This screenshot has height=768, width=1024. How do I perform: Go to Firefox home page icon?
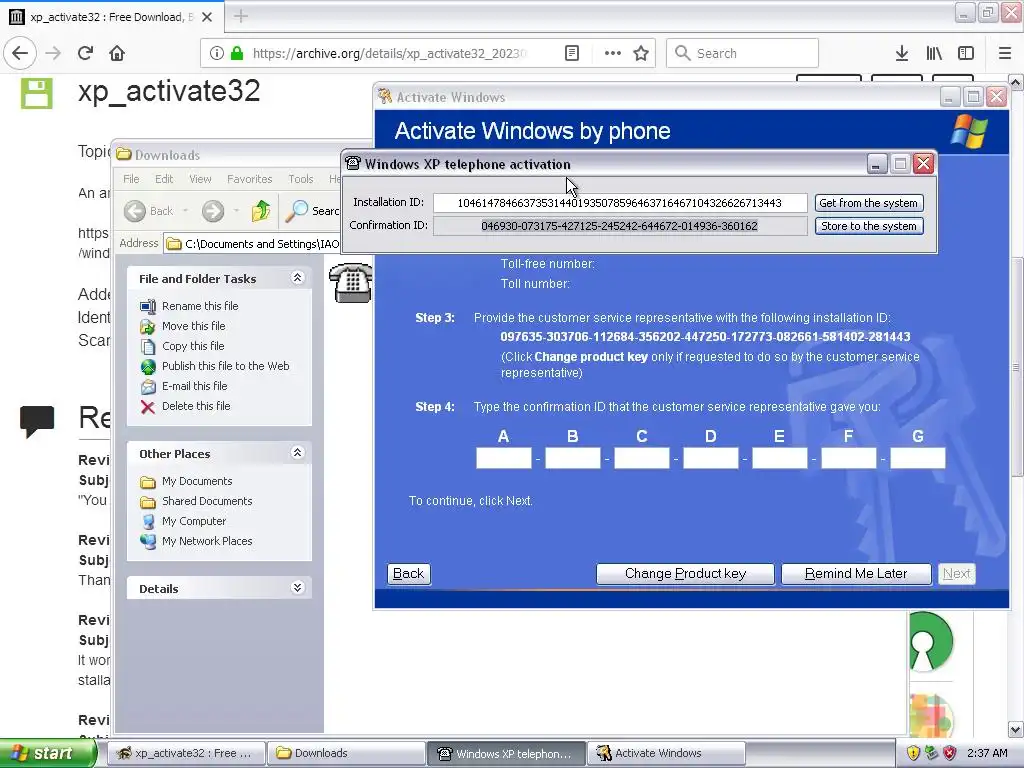tap(117, 53)
